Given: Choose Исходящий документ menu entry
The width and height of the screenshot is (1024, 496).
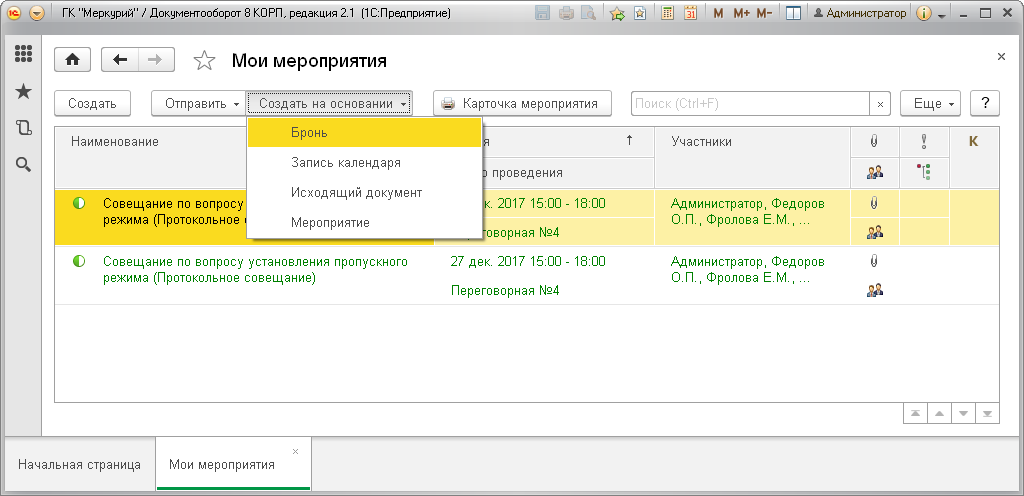Looking at the screenshot, I should coord(364,193).
